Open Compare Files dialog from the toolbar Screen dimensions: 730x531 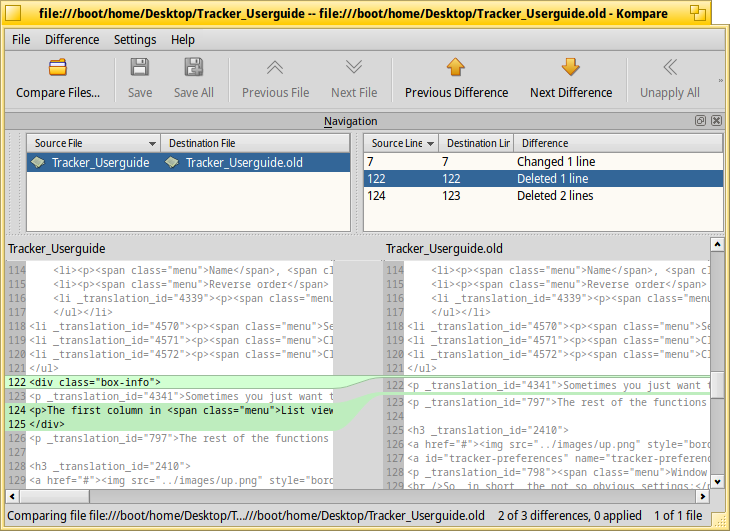pos(58,79)
